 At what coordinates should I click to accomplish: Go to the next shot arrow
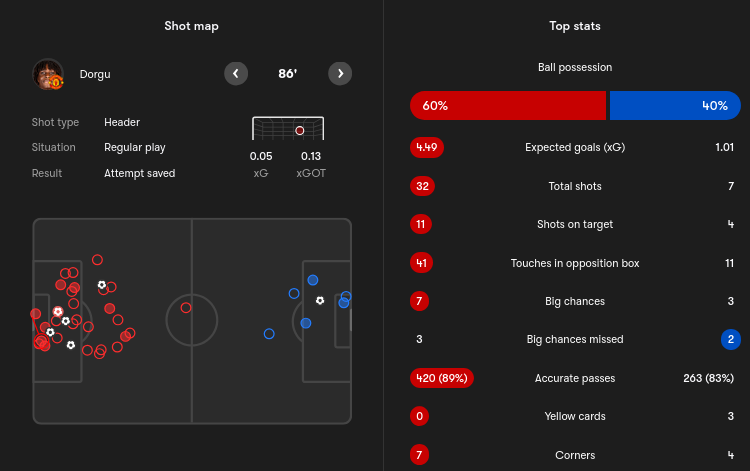click(x=340, y=74)
